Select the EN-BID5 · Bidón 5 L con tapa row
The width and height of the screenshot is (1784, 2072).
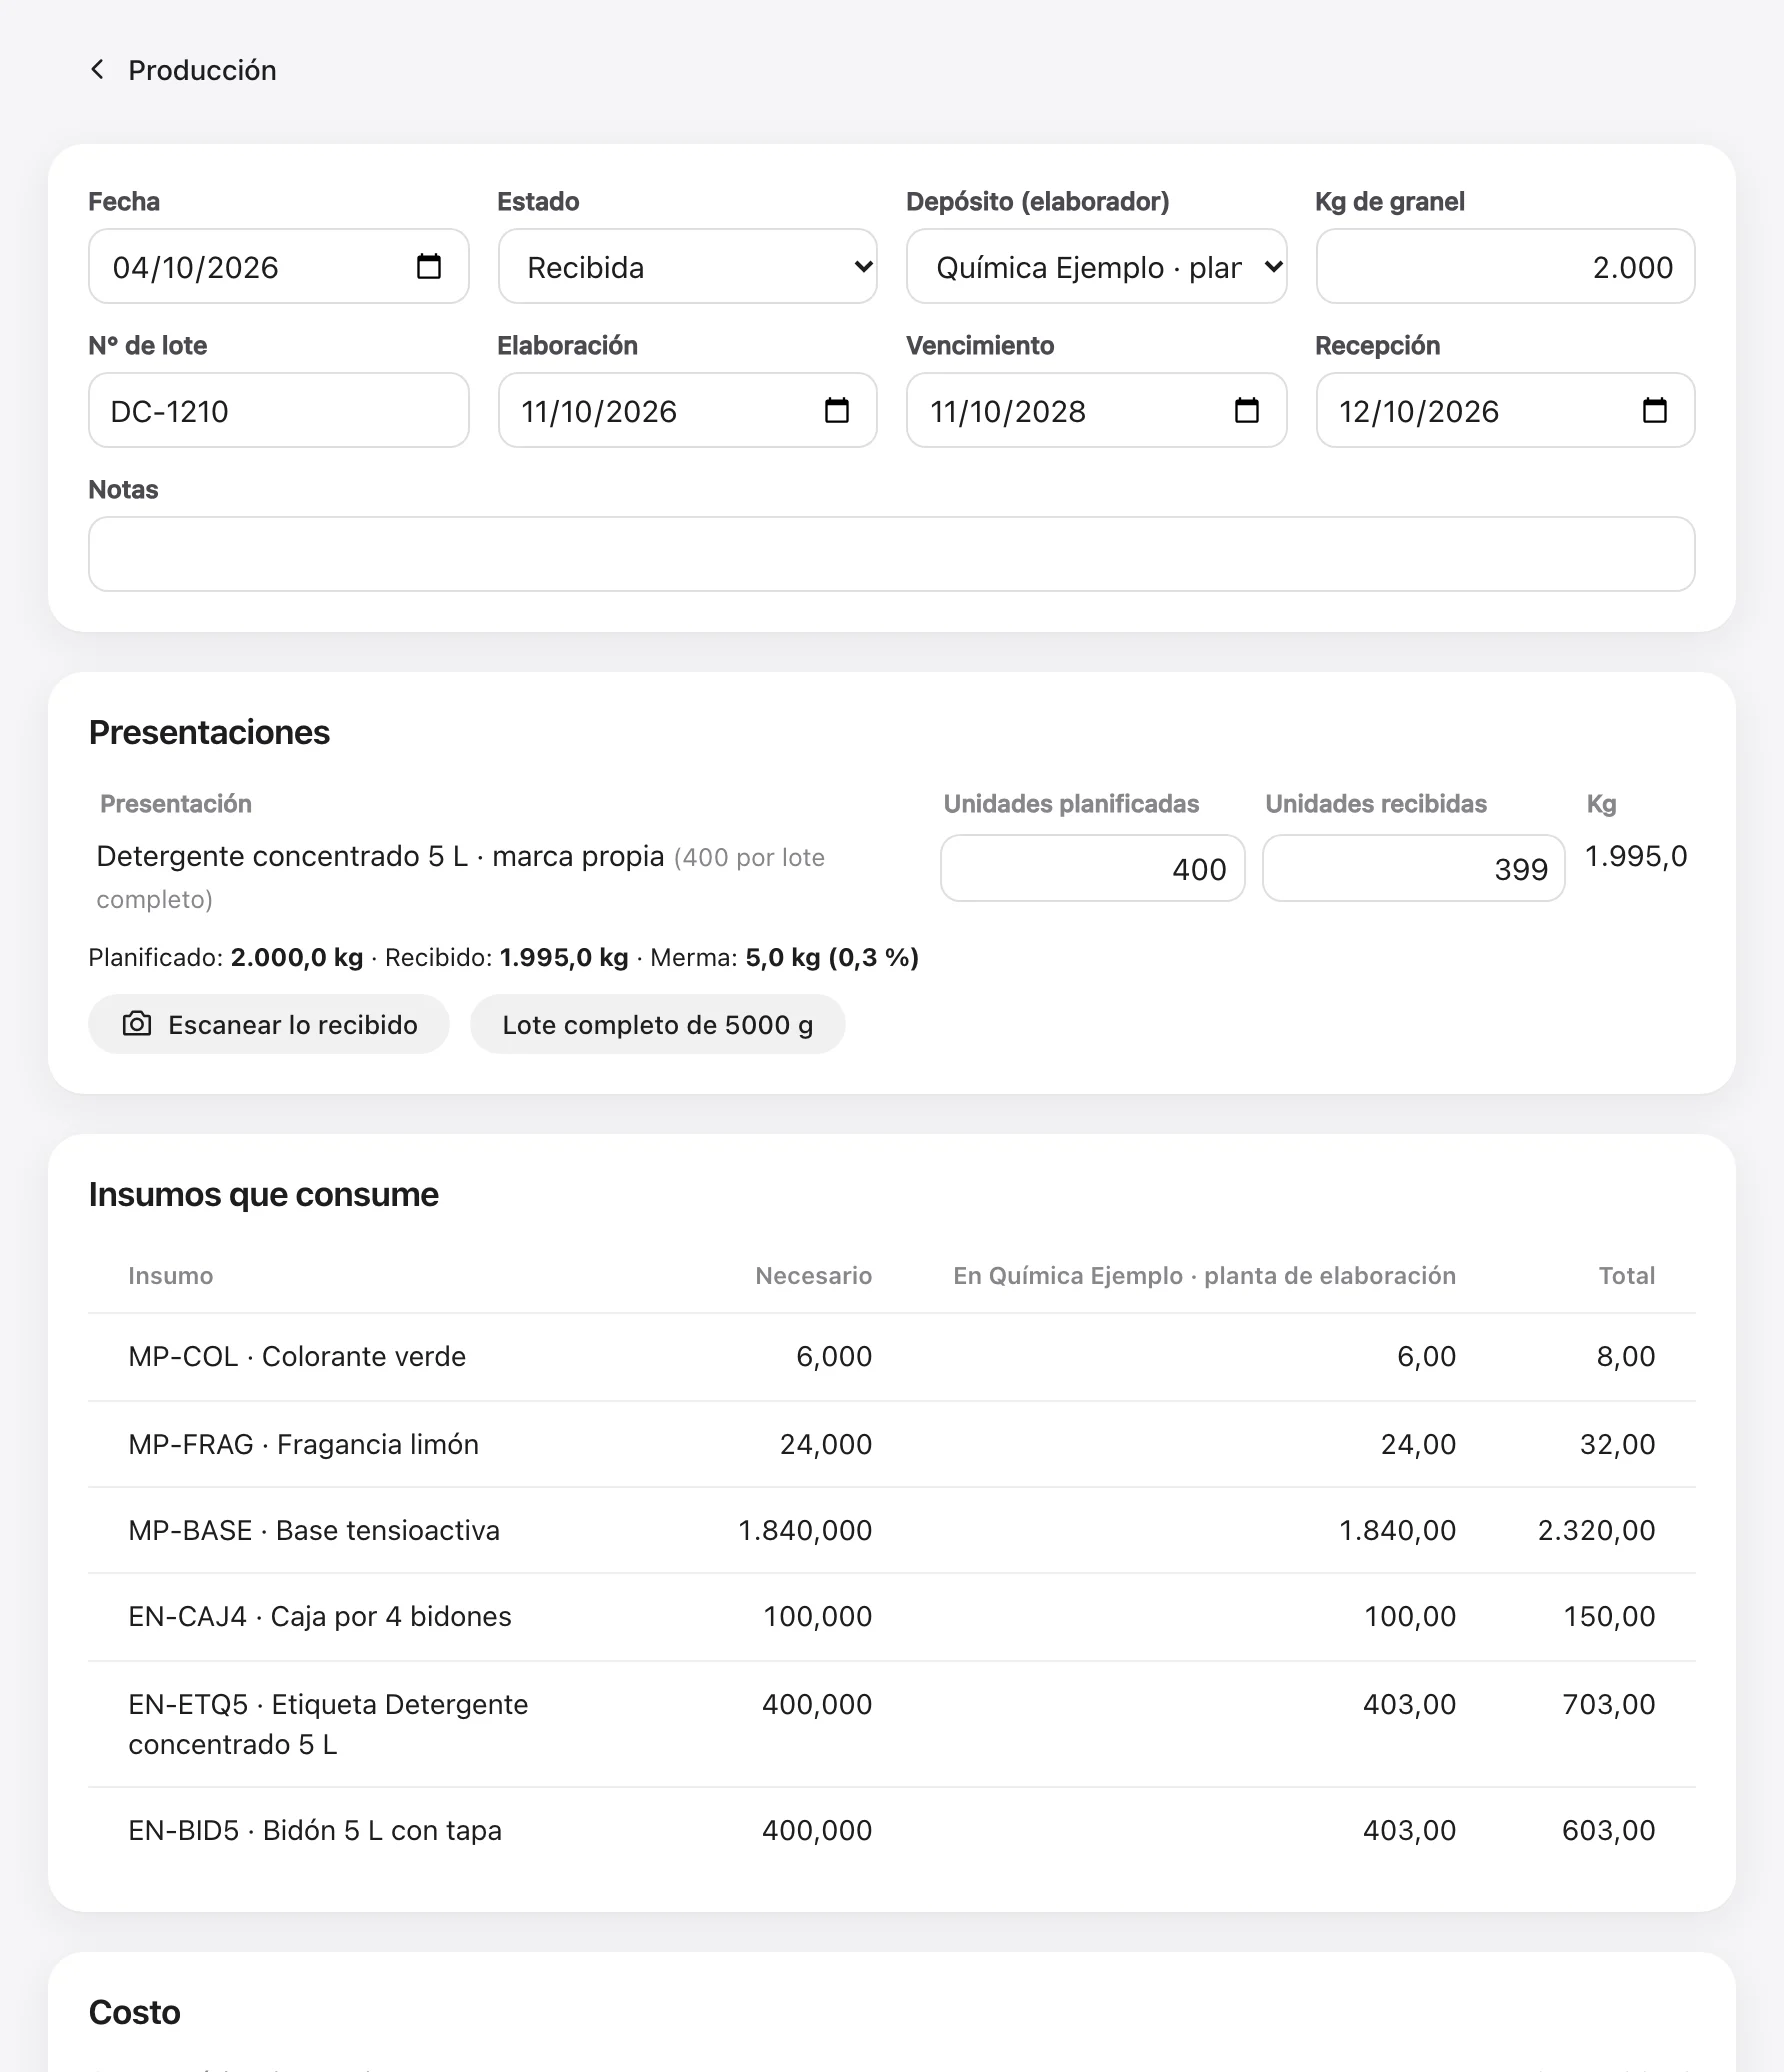click(892, 1831)
